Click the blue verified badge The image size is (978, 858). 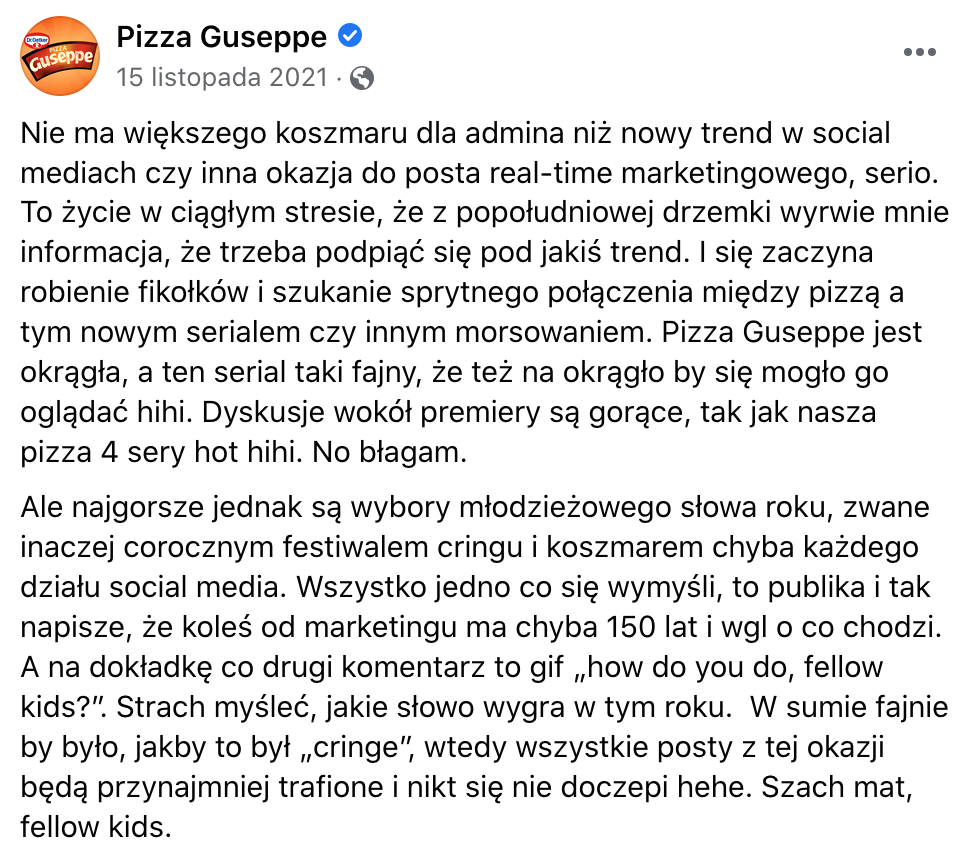(350, 37)
